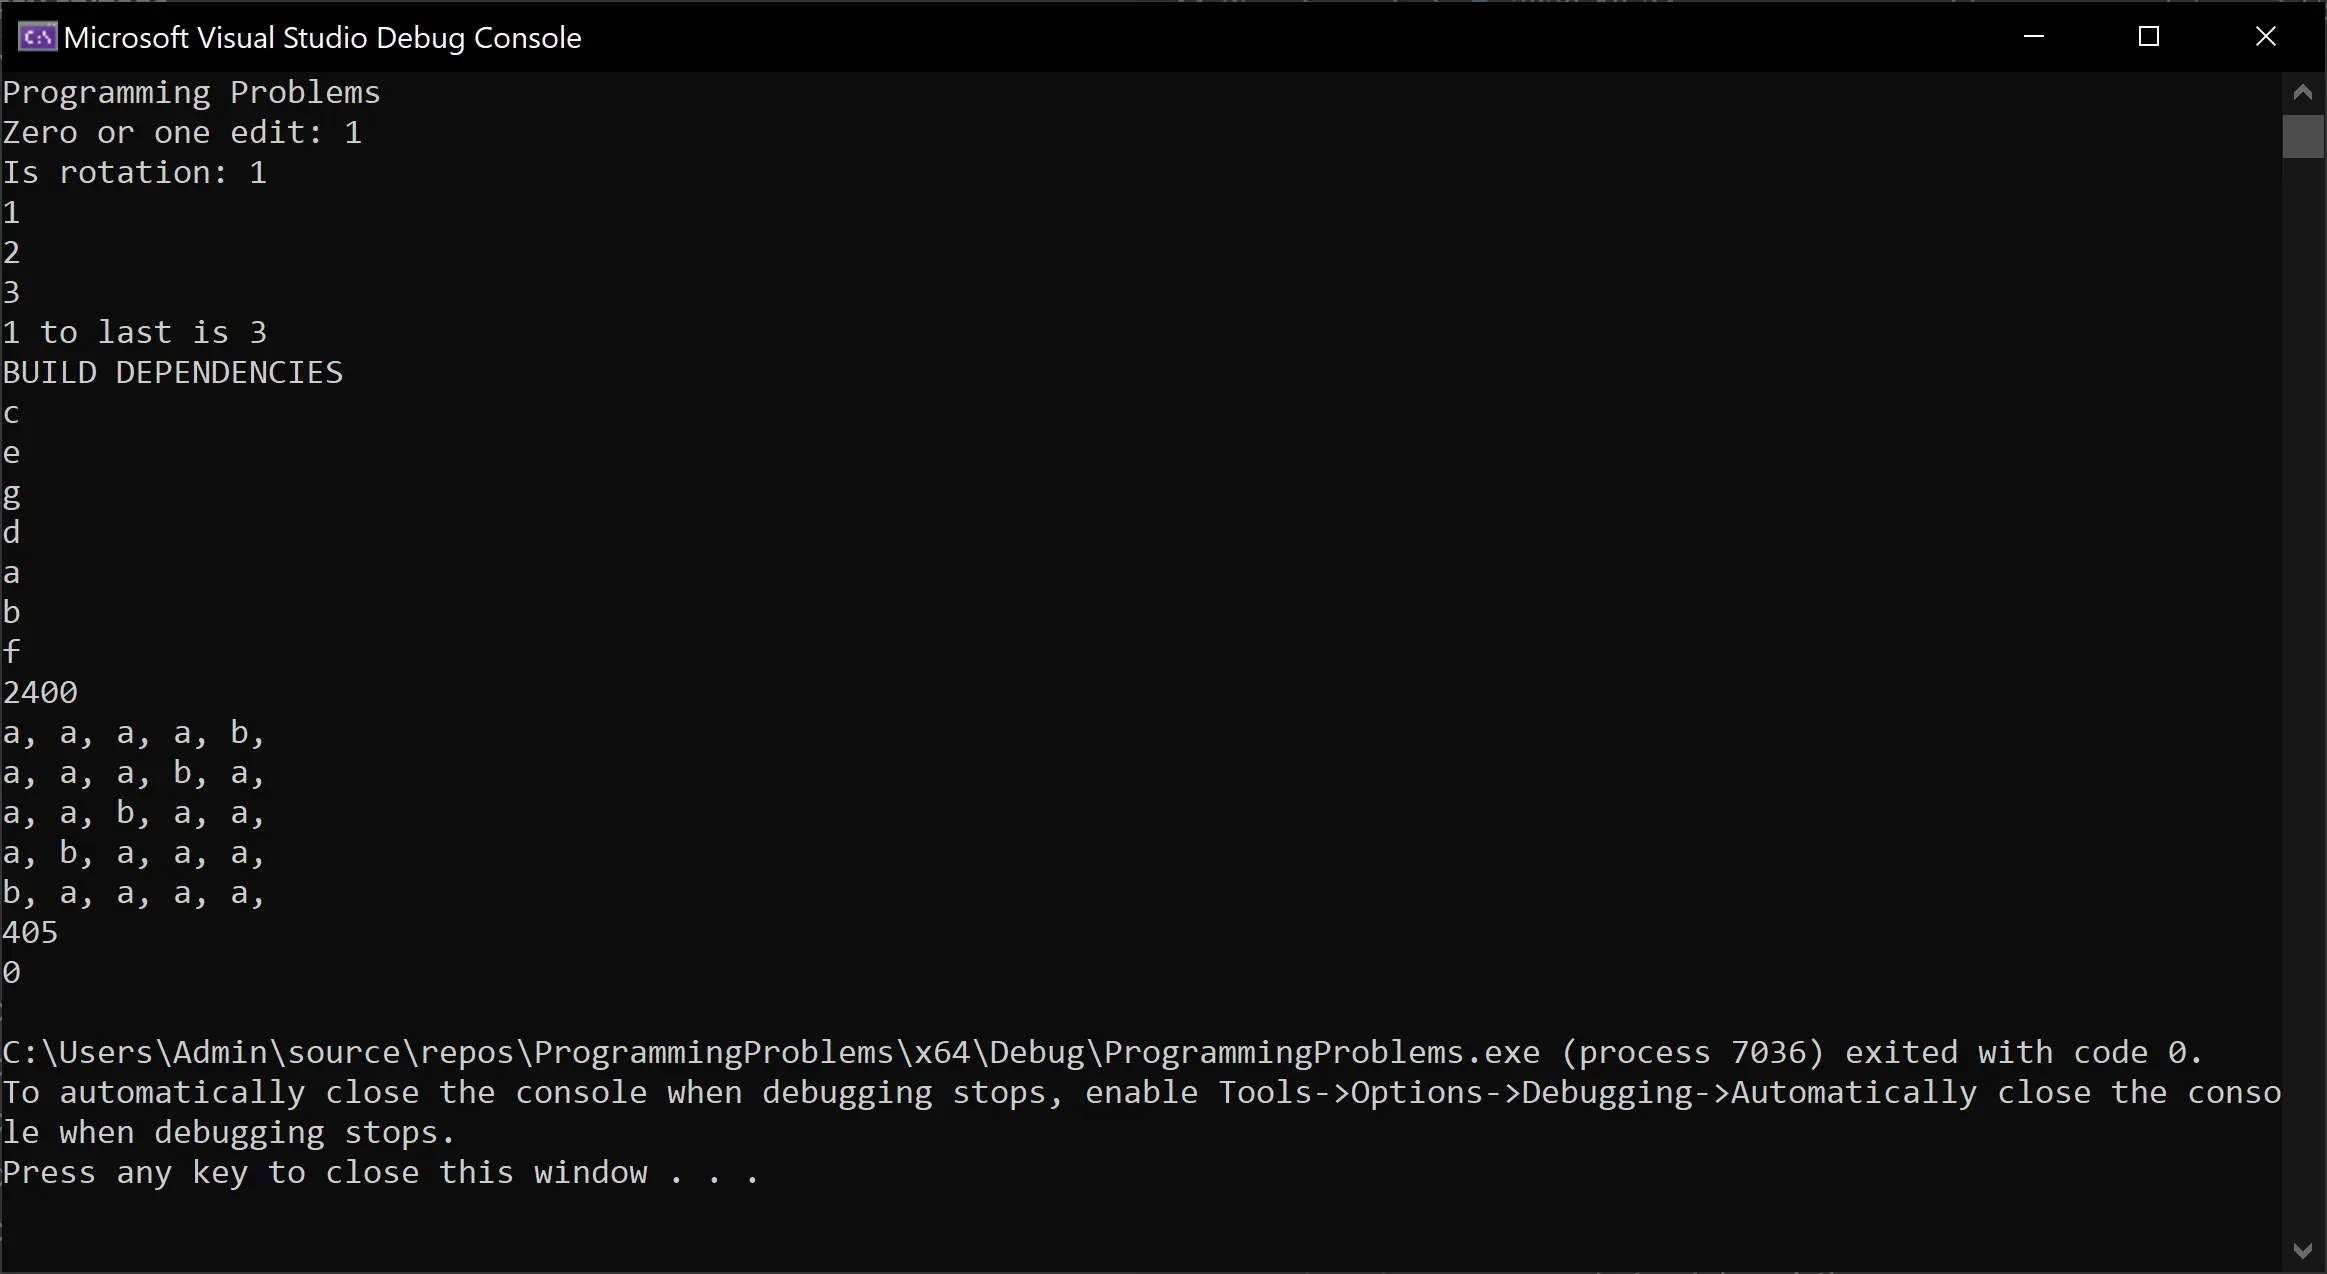Image resolution: width=2327 pixels, height=1274 pixels.
Task: Click the '2400' output value
Action: [x=40, y=693]
